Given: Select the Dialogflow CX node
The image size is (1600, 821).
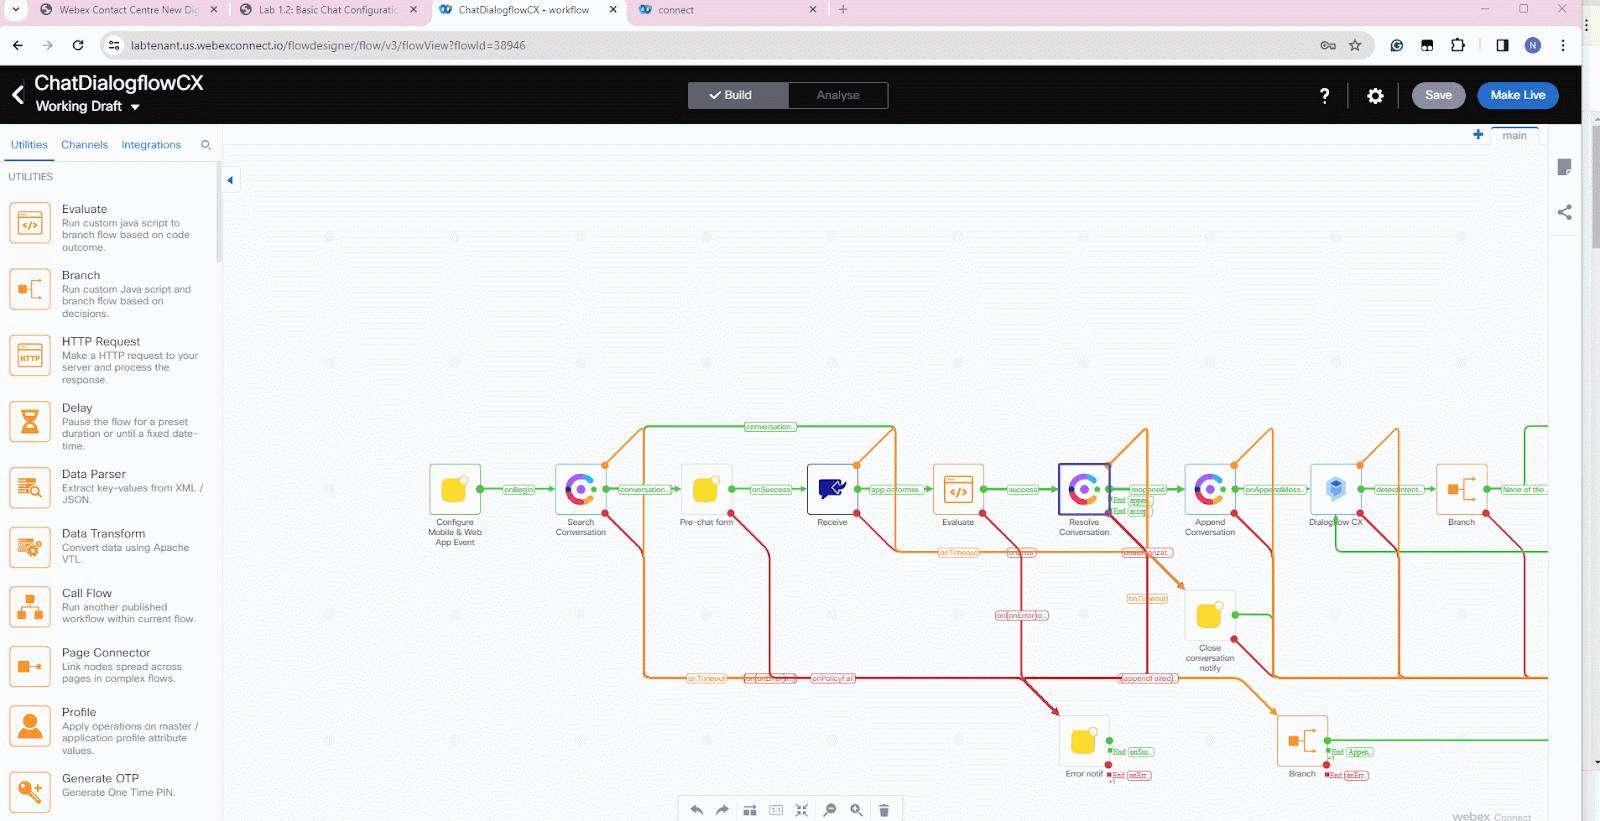Looking at the screenshot, I should [1336, 489].
